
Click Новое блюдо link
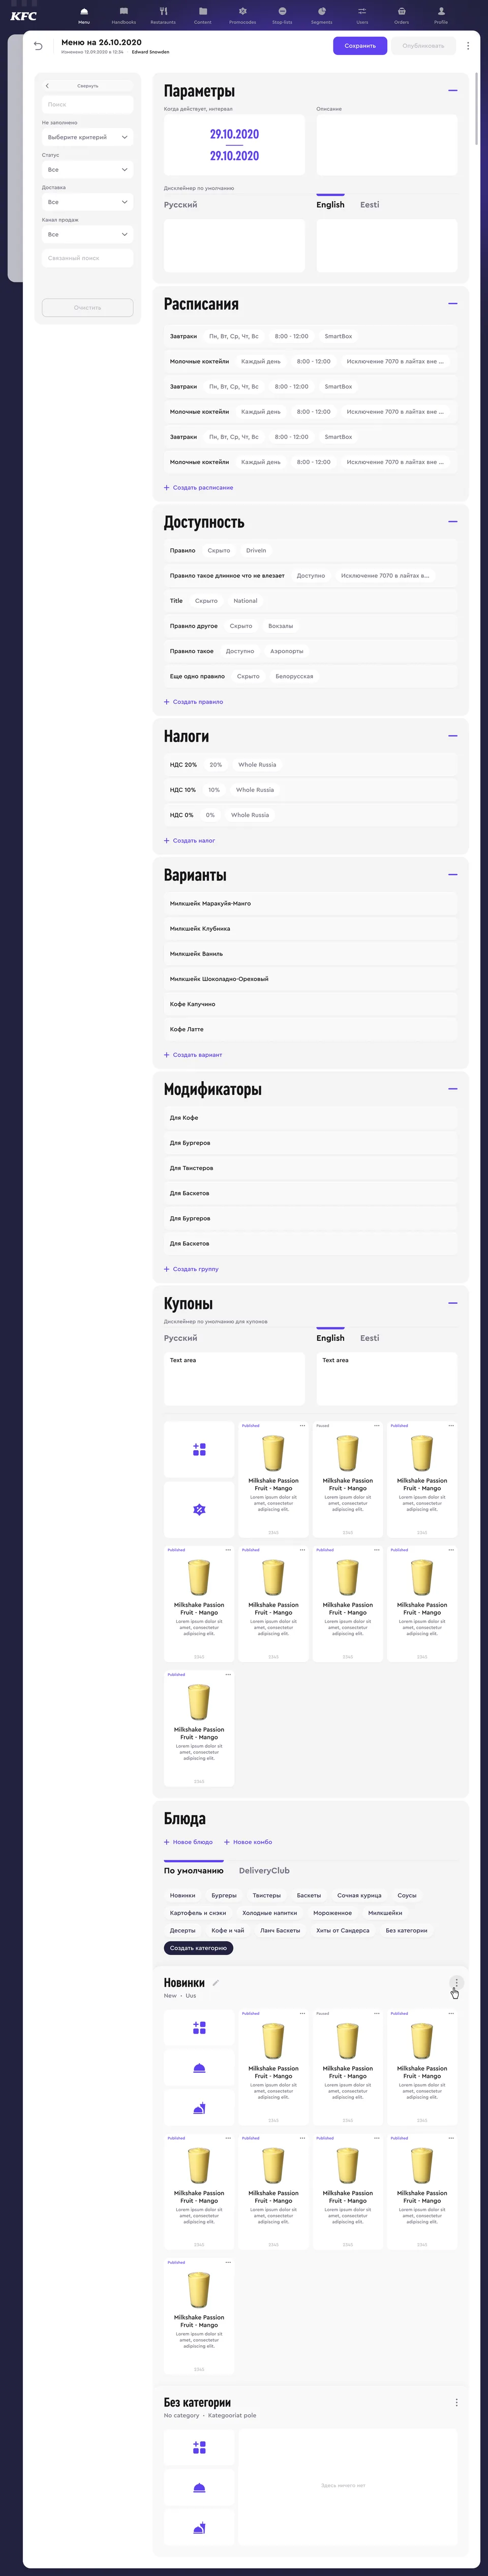[188, 1842]
